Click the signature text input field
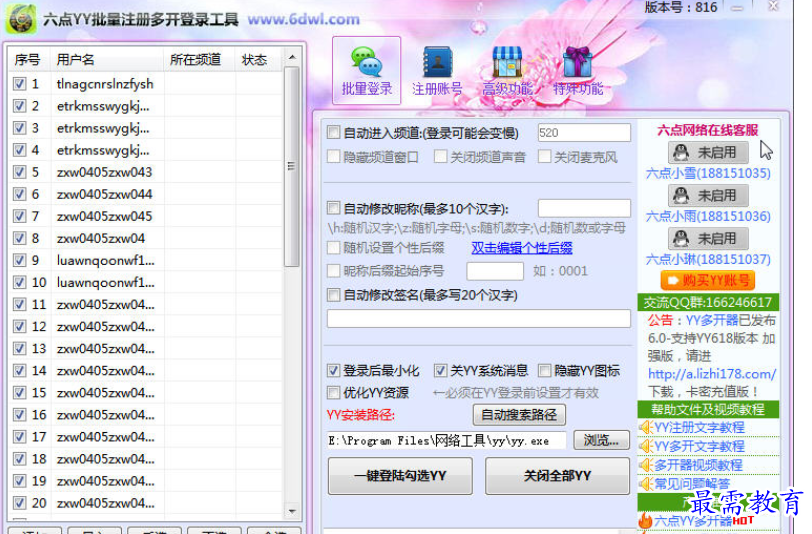This screenshot has width=812, height=534. (478, 318)
